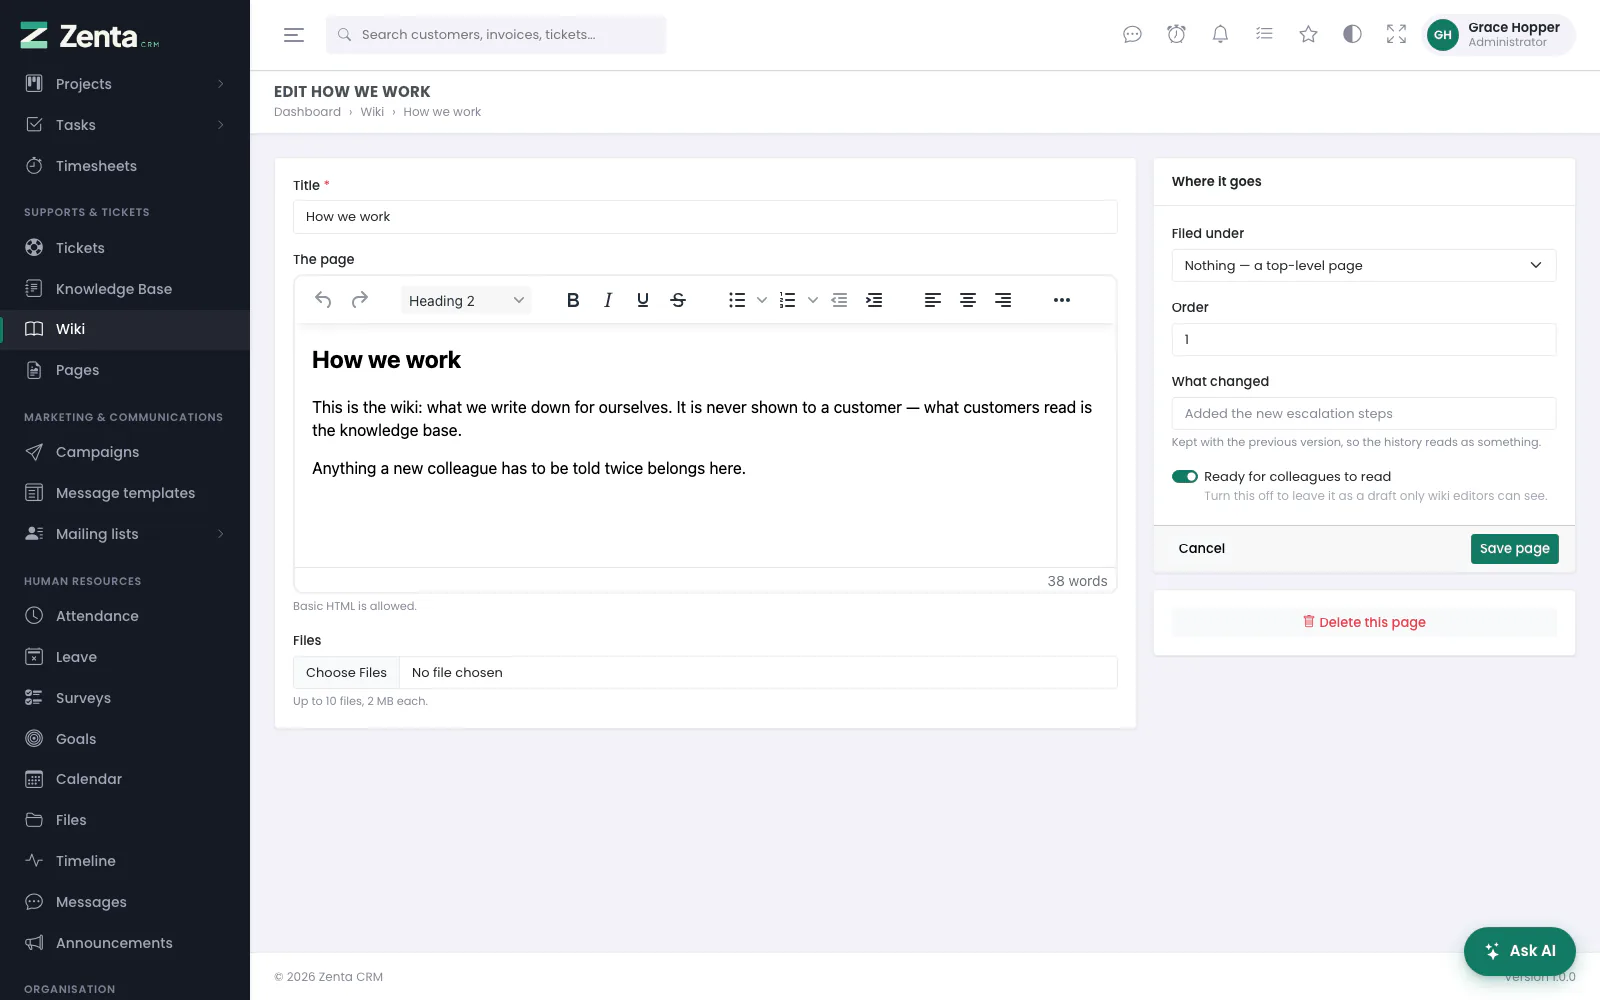This screenshot has height=1000, width=1600.
Task: Focus the search customers field
Action: [x=496, y=35]
